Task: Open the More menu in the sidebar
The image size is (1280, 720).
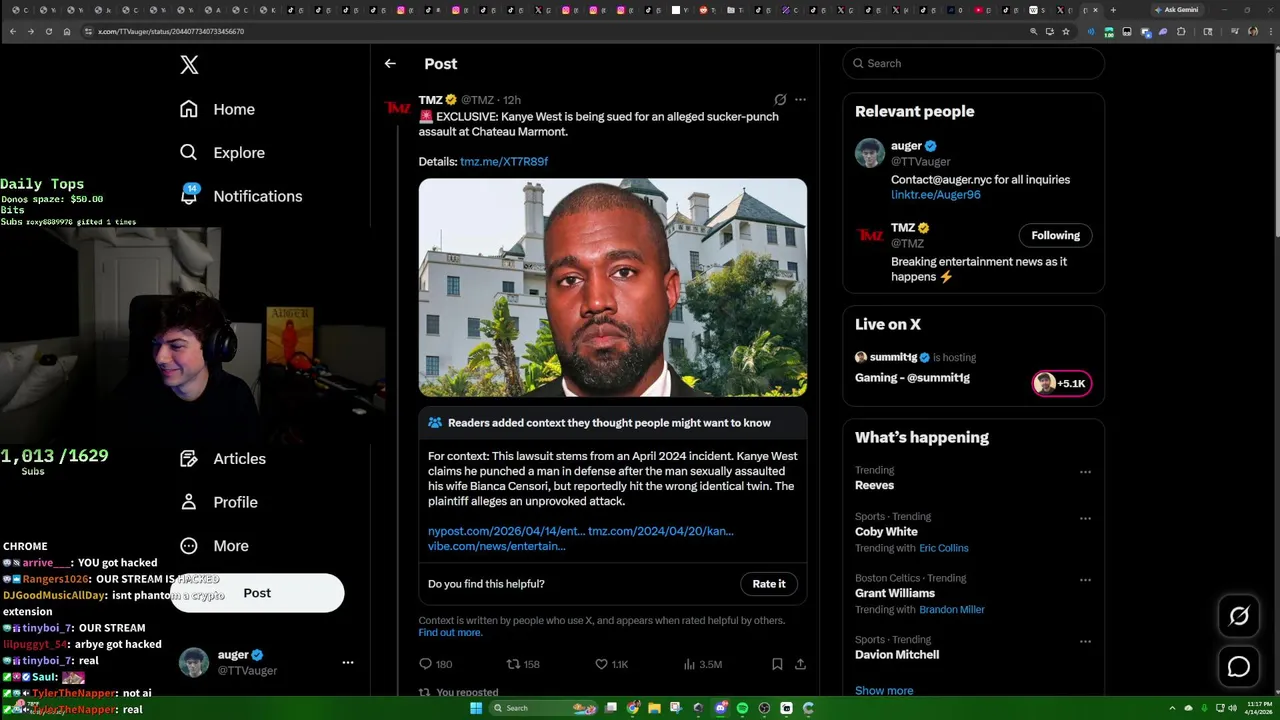Action: click(214, 546)
